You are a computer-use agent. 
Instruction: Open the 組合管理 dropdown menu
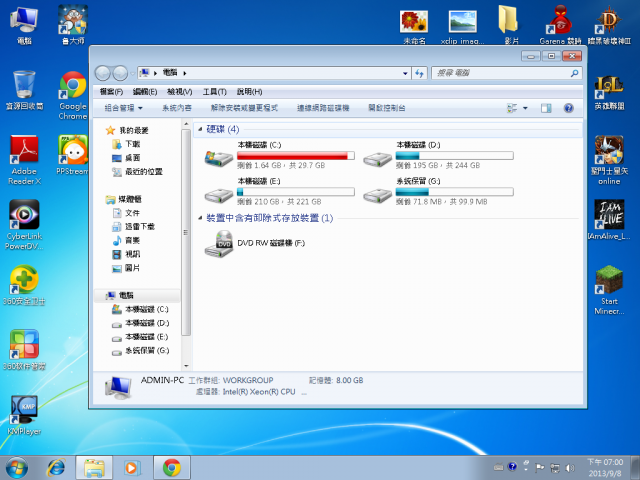(123, 108)
